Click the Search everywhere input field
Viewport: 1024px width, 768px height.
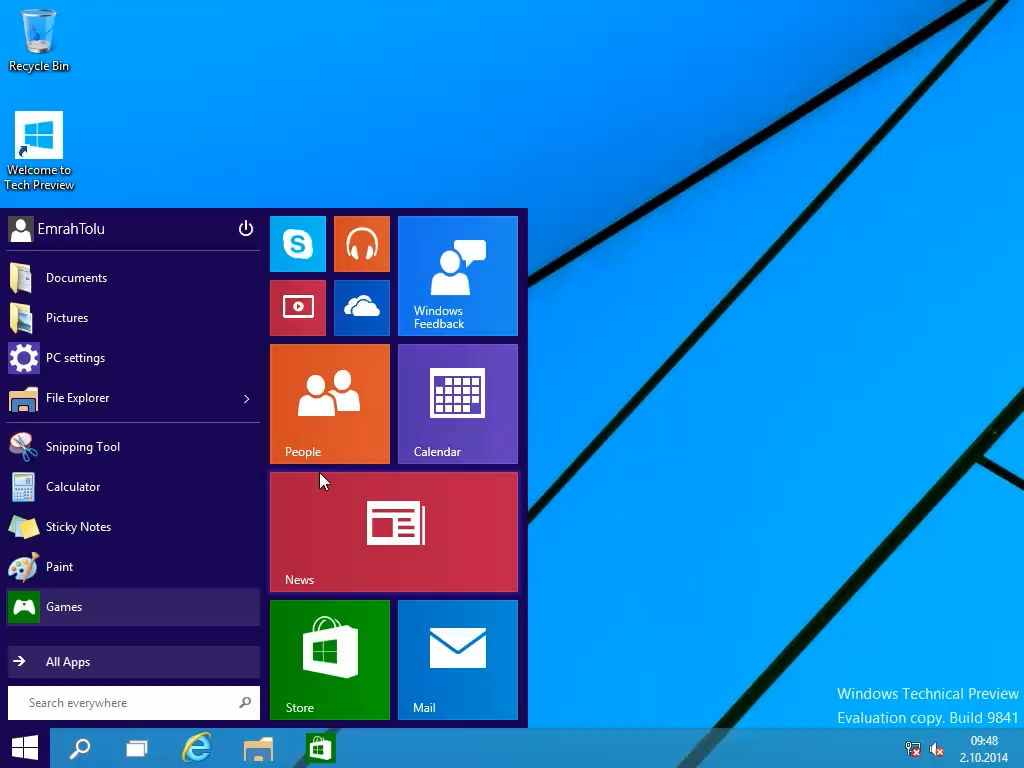click(x=134, y=703)
